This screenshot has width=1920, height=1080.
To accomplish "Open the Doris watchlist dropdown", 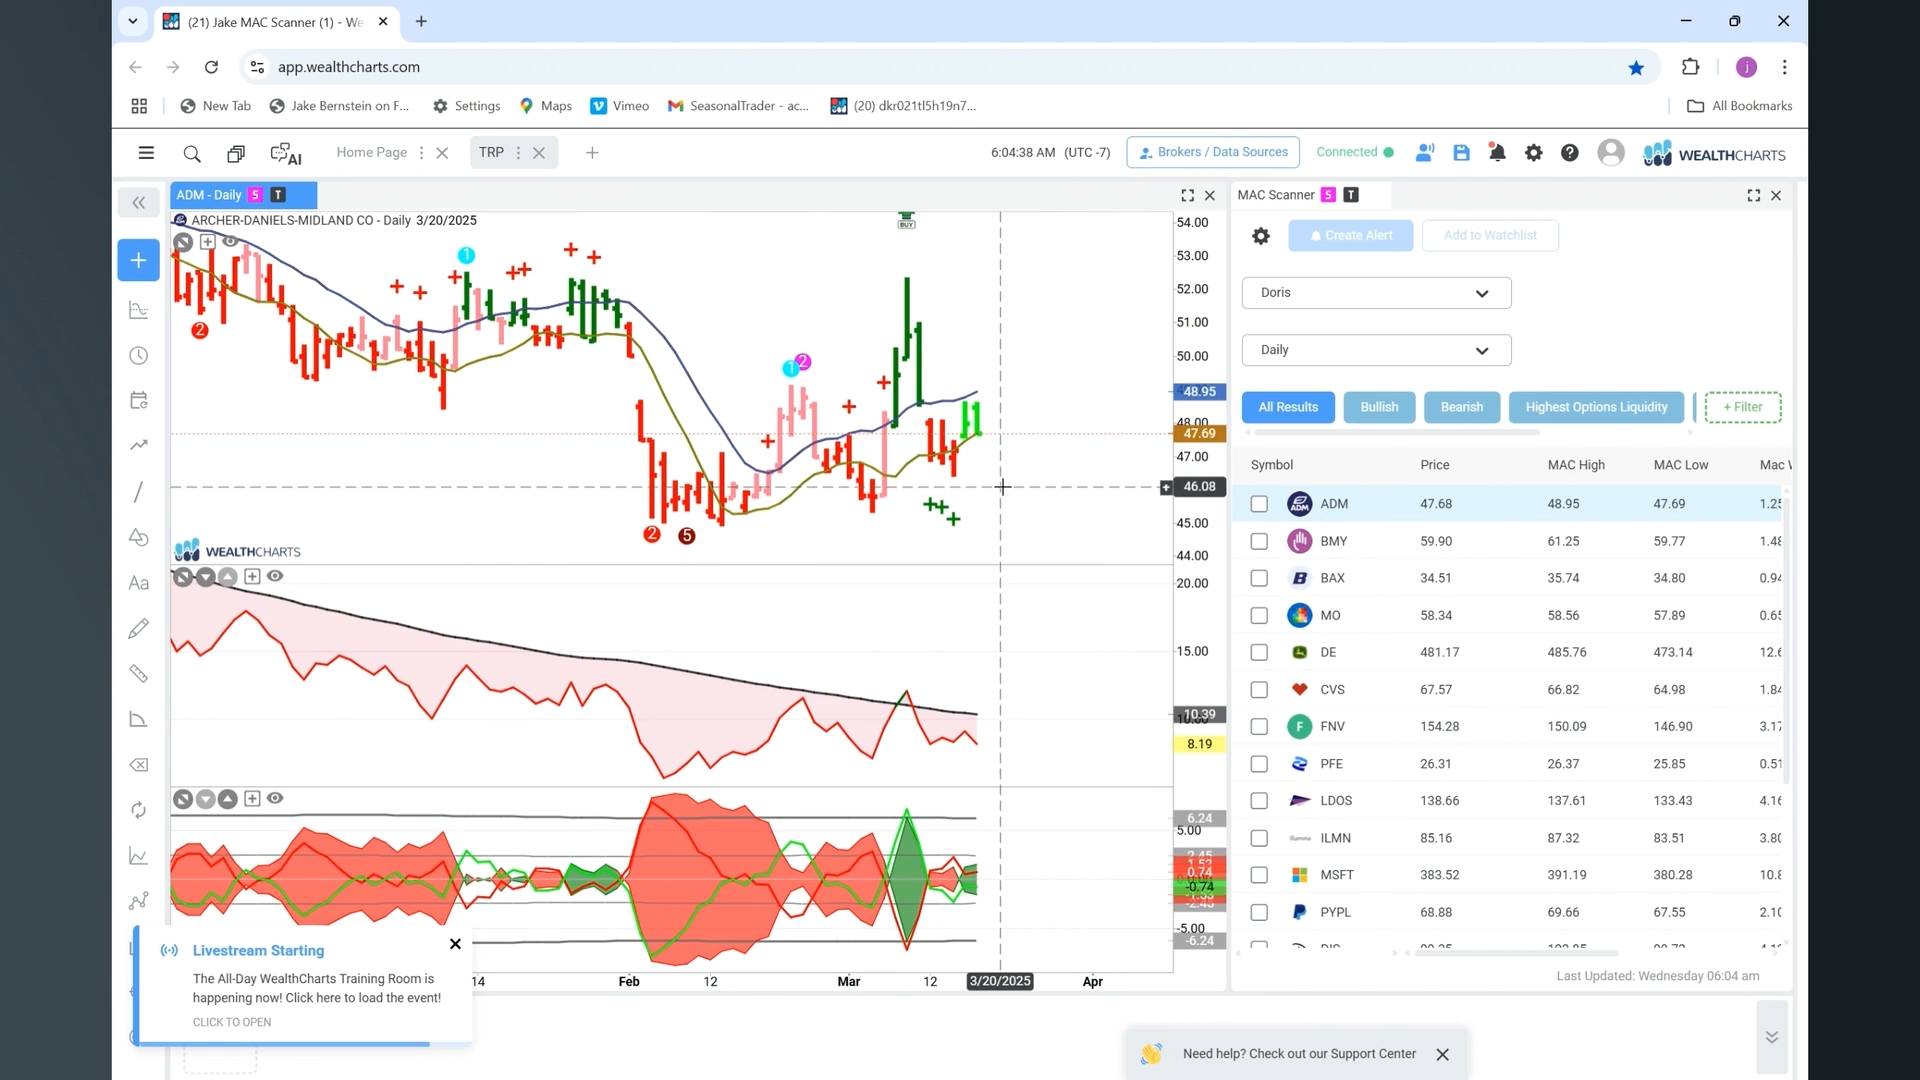I will click(x=1376, y=293).
